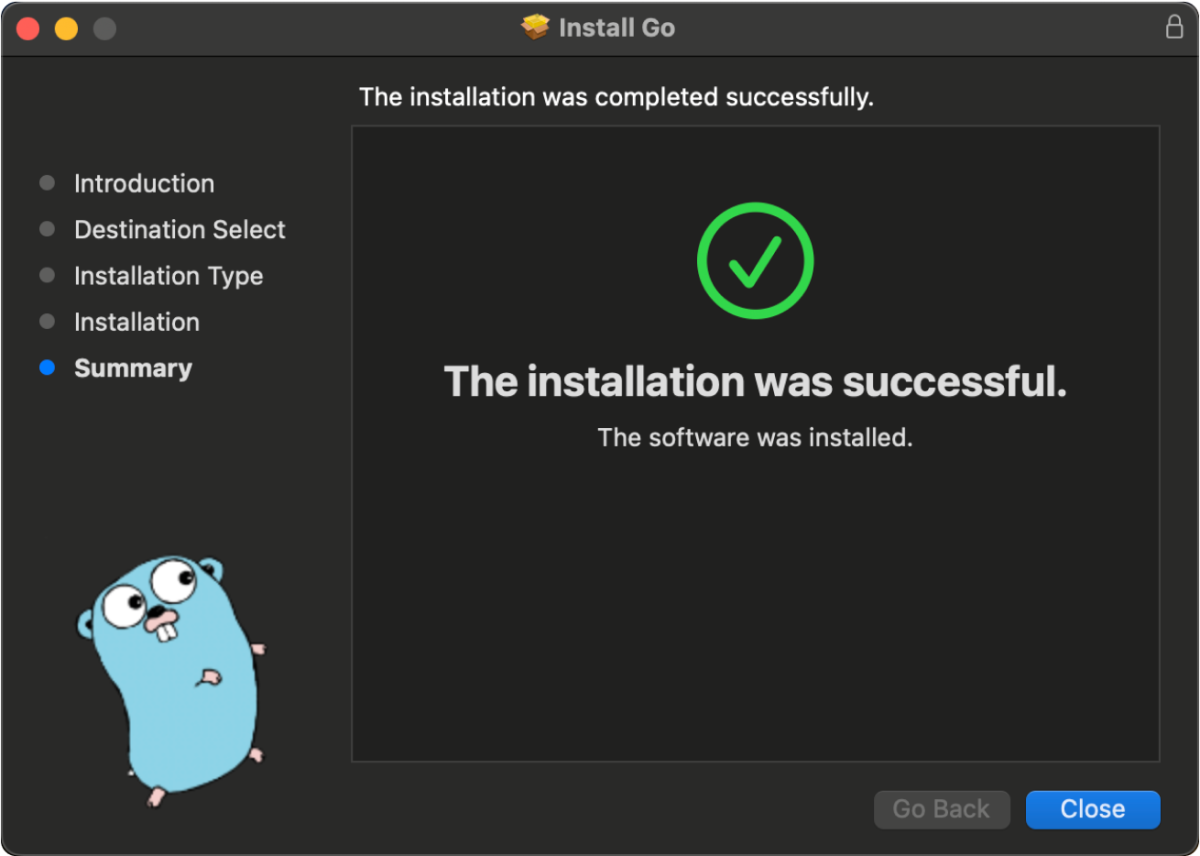Viewport: 1200px width, 856px height.
Task: Click the Install Go window title
Action: coord(616,27)
